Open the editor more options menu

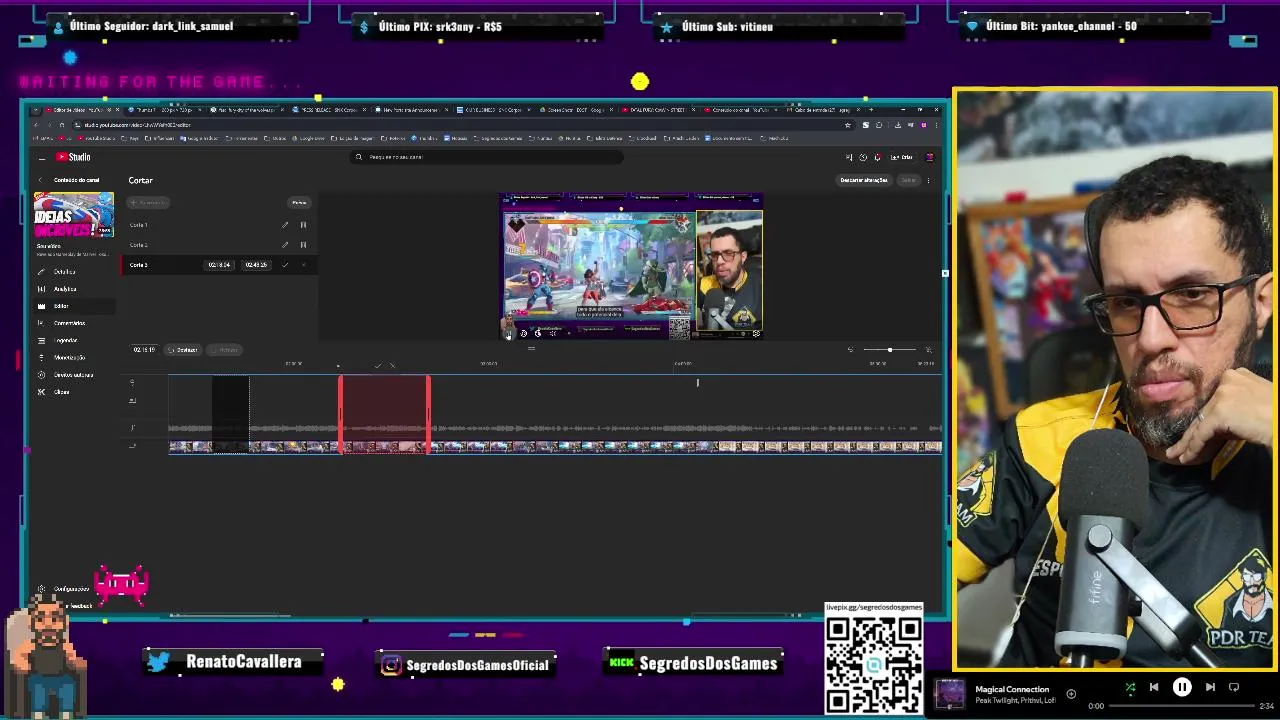click(928, 181)
